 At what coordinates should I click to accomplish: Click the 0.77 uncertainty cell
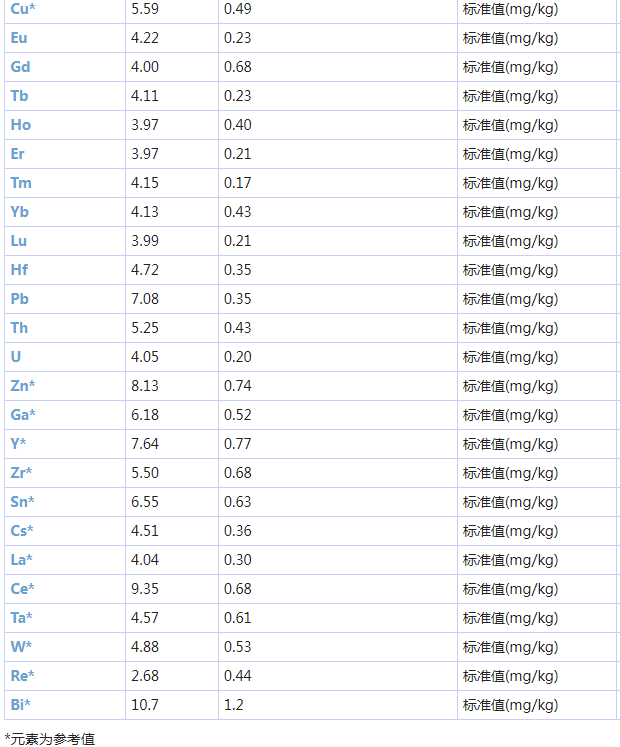(238, 444)
